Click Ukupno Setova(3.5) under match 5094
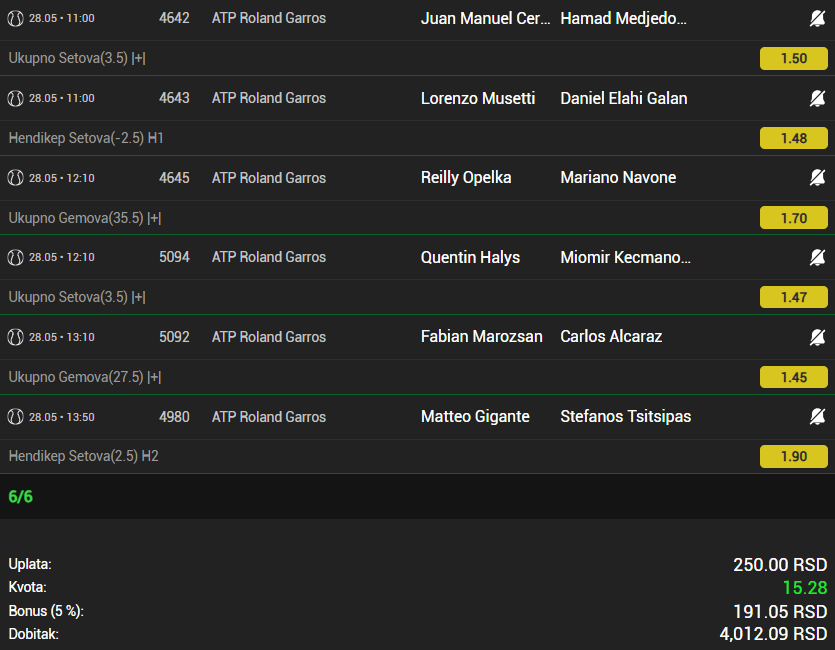 click(77, 297)
